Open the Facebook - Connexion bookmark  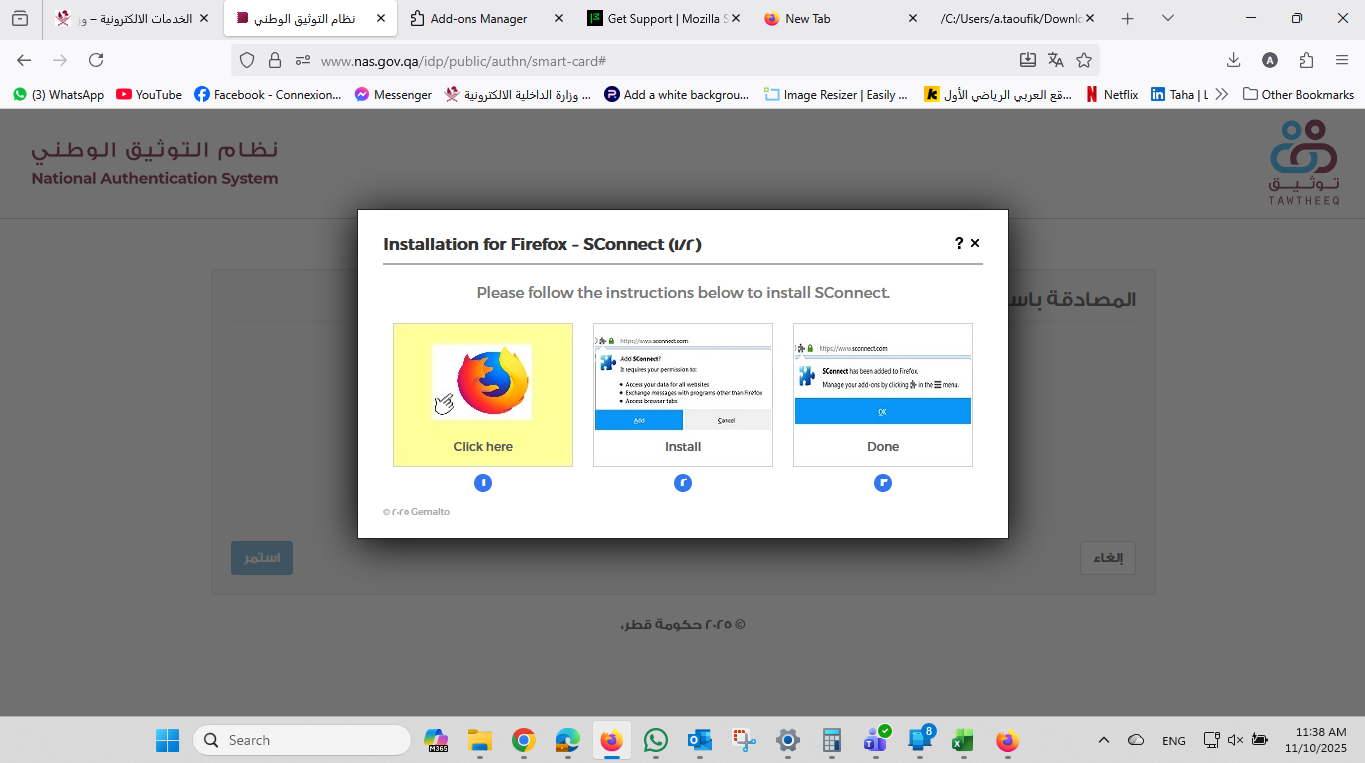(x=268, y=94)
